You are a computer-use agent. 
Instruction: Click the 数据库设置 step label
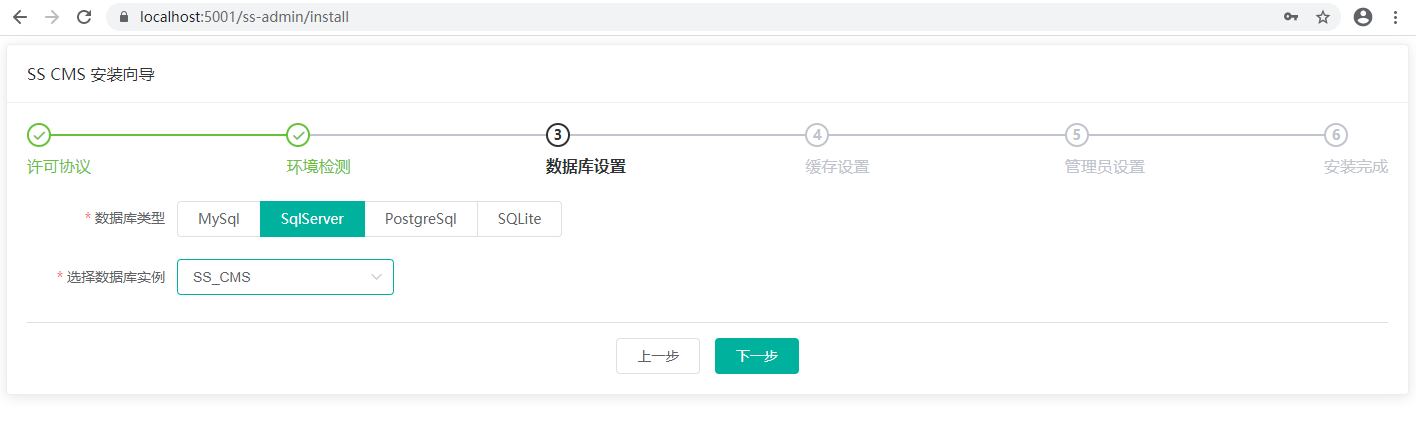click(586, 167)
